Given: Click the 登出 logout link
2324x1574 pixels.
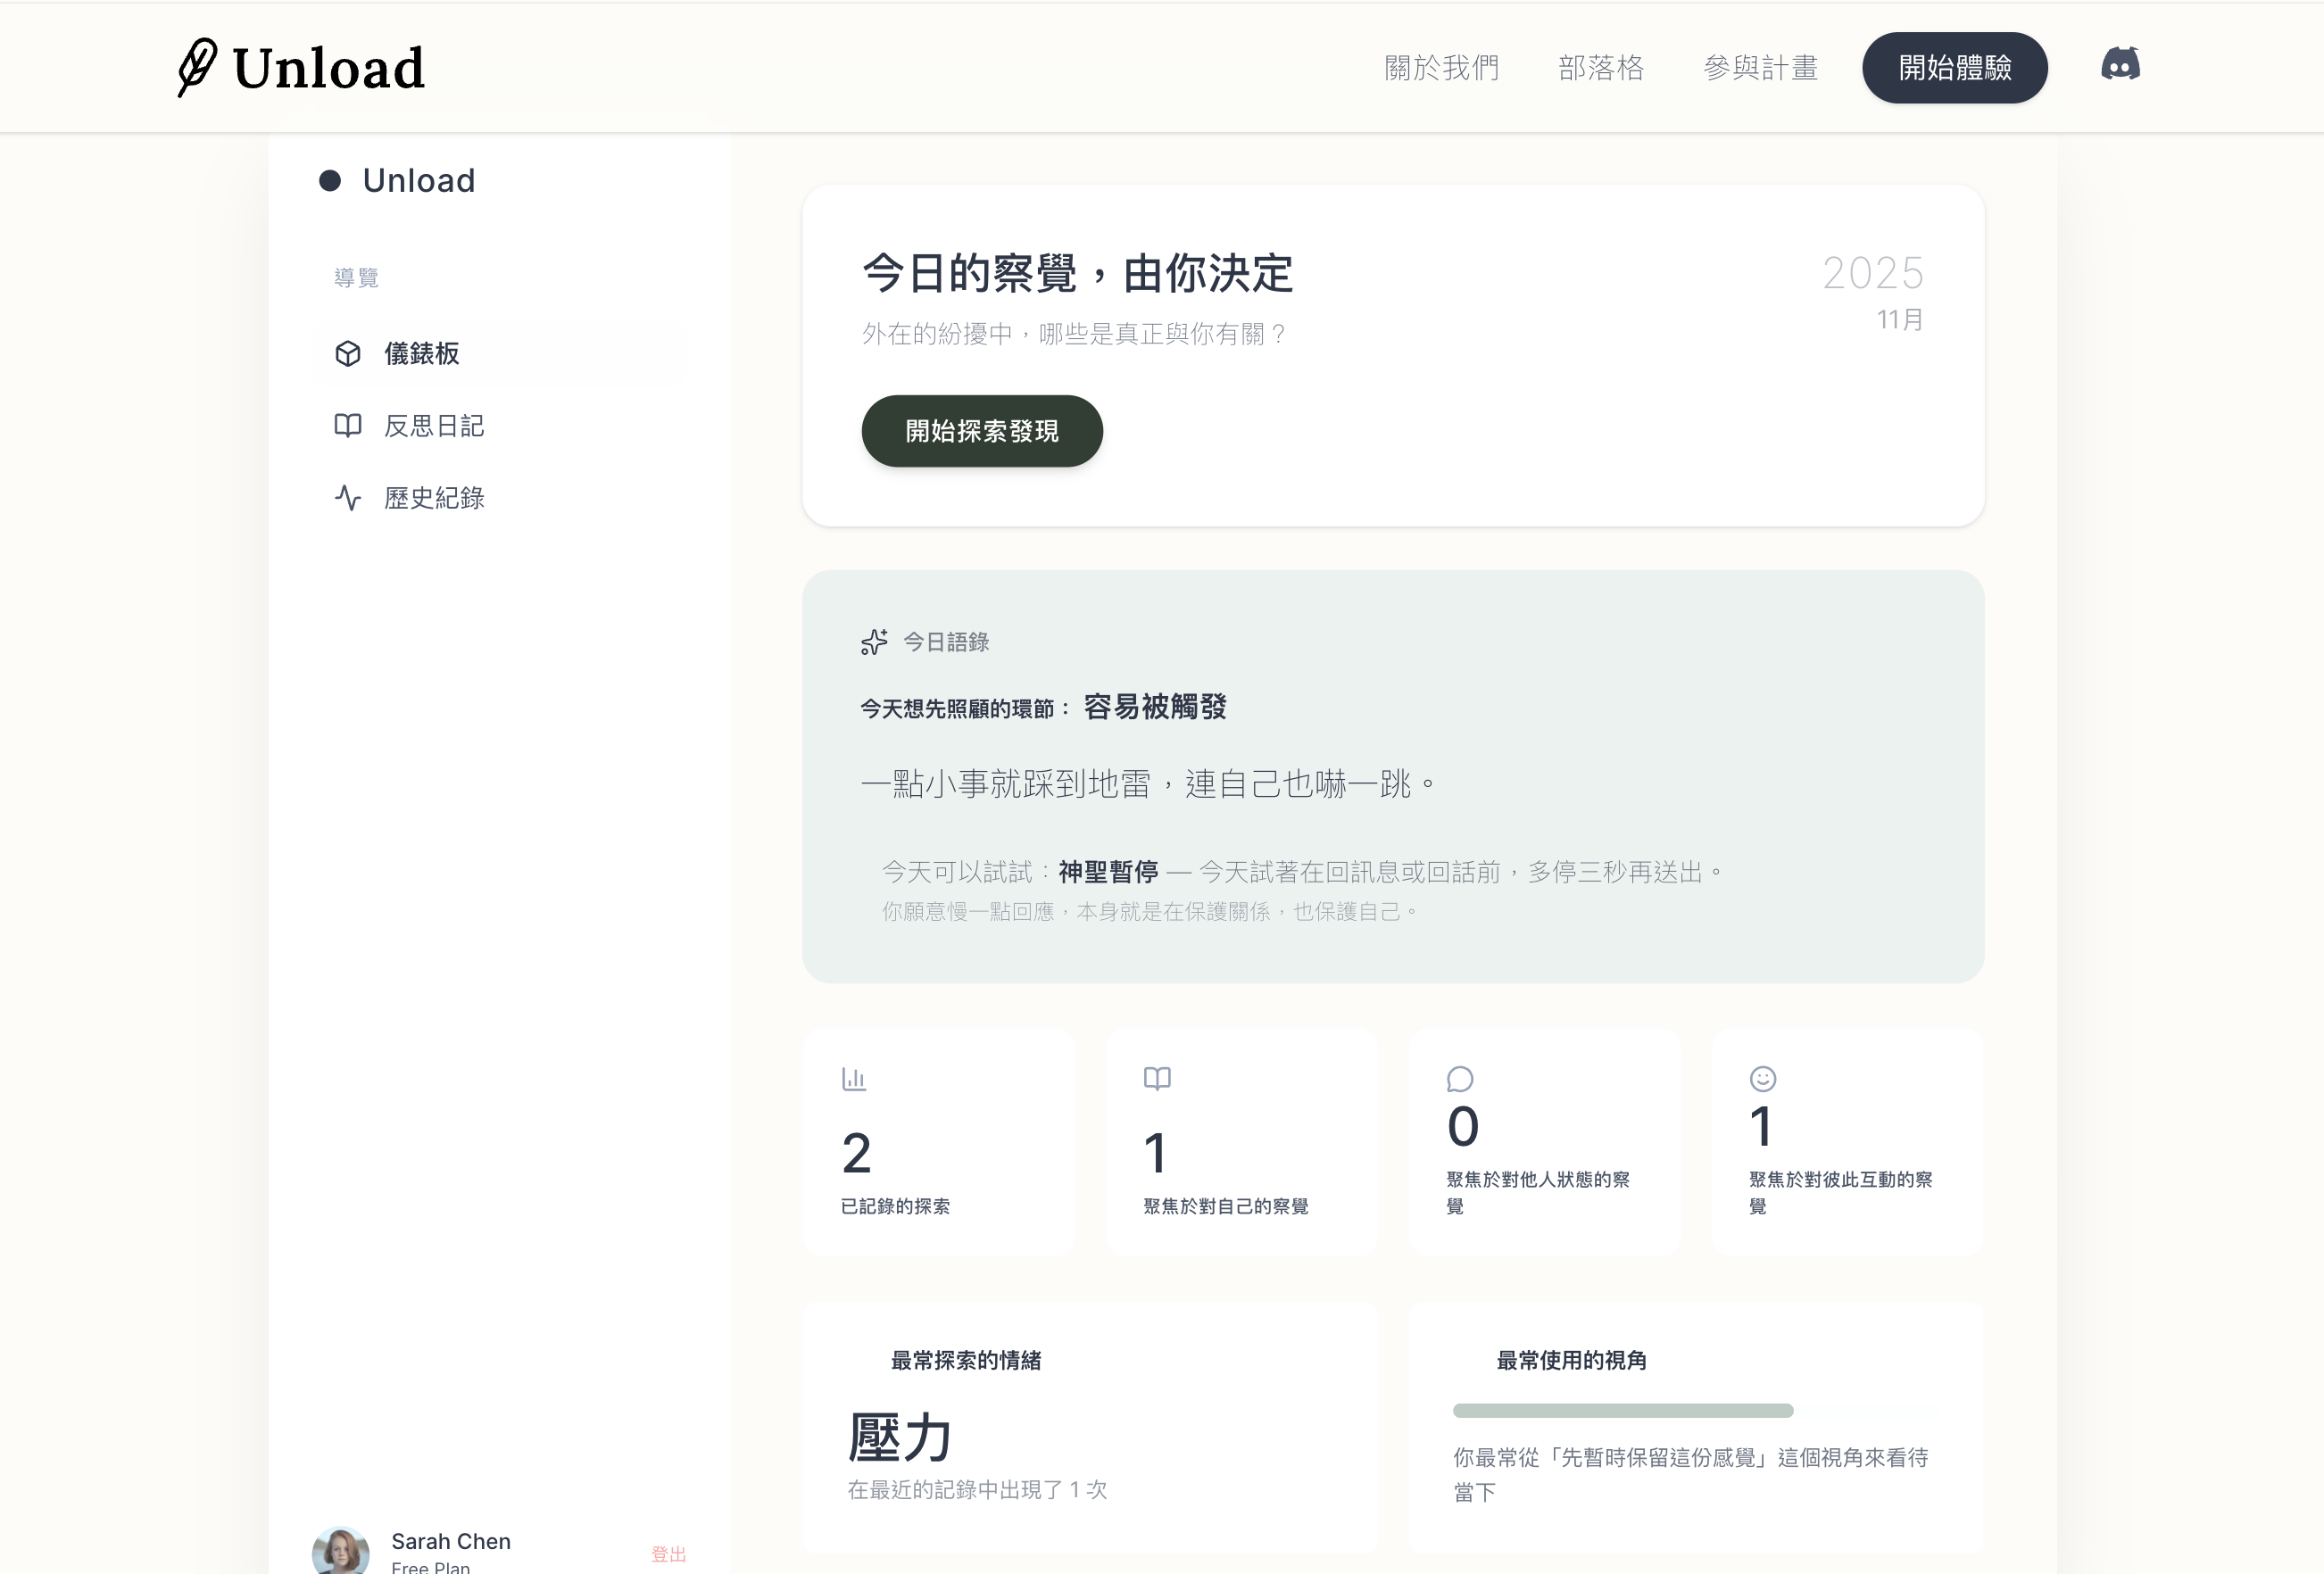Looking at the screenshot, I should 668,1554.
